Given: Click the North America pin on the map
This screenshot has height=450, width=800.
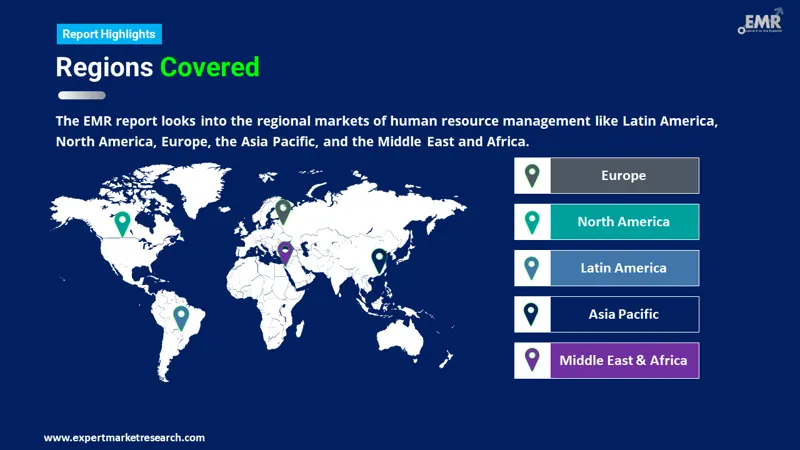Looking at the screenshot, I should pyautogui.click(x=122, y=222).
